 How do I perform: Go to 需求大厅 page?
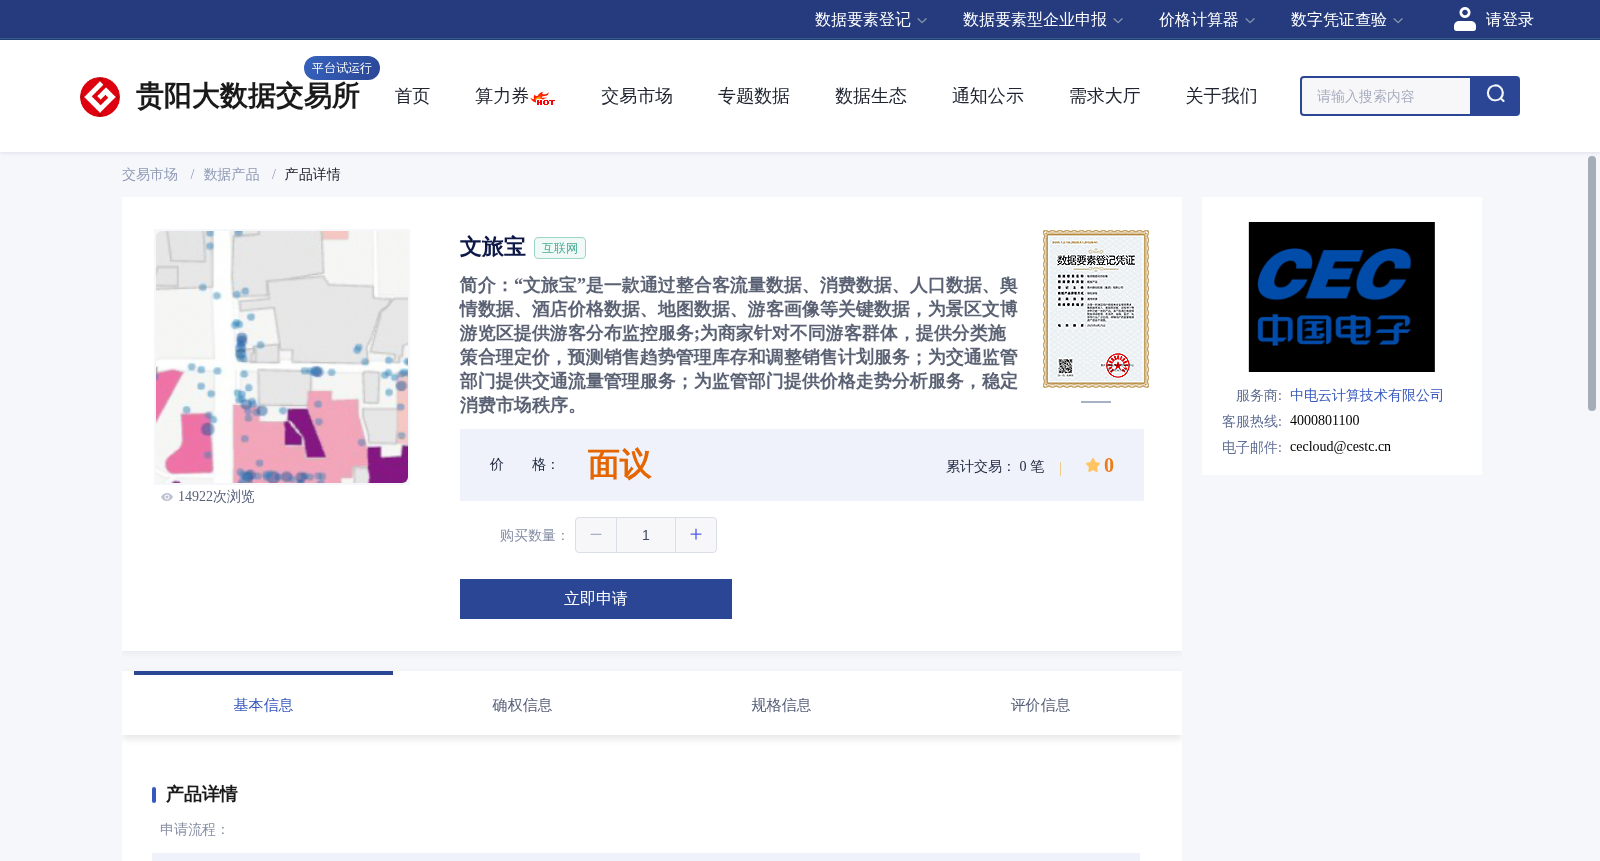1105,96
